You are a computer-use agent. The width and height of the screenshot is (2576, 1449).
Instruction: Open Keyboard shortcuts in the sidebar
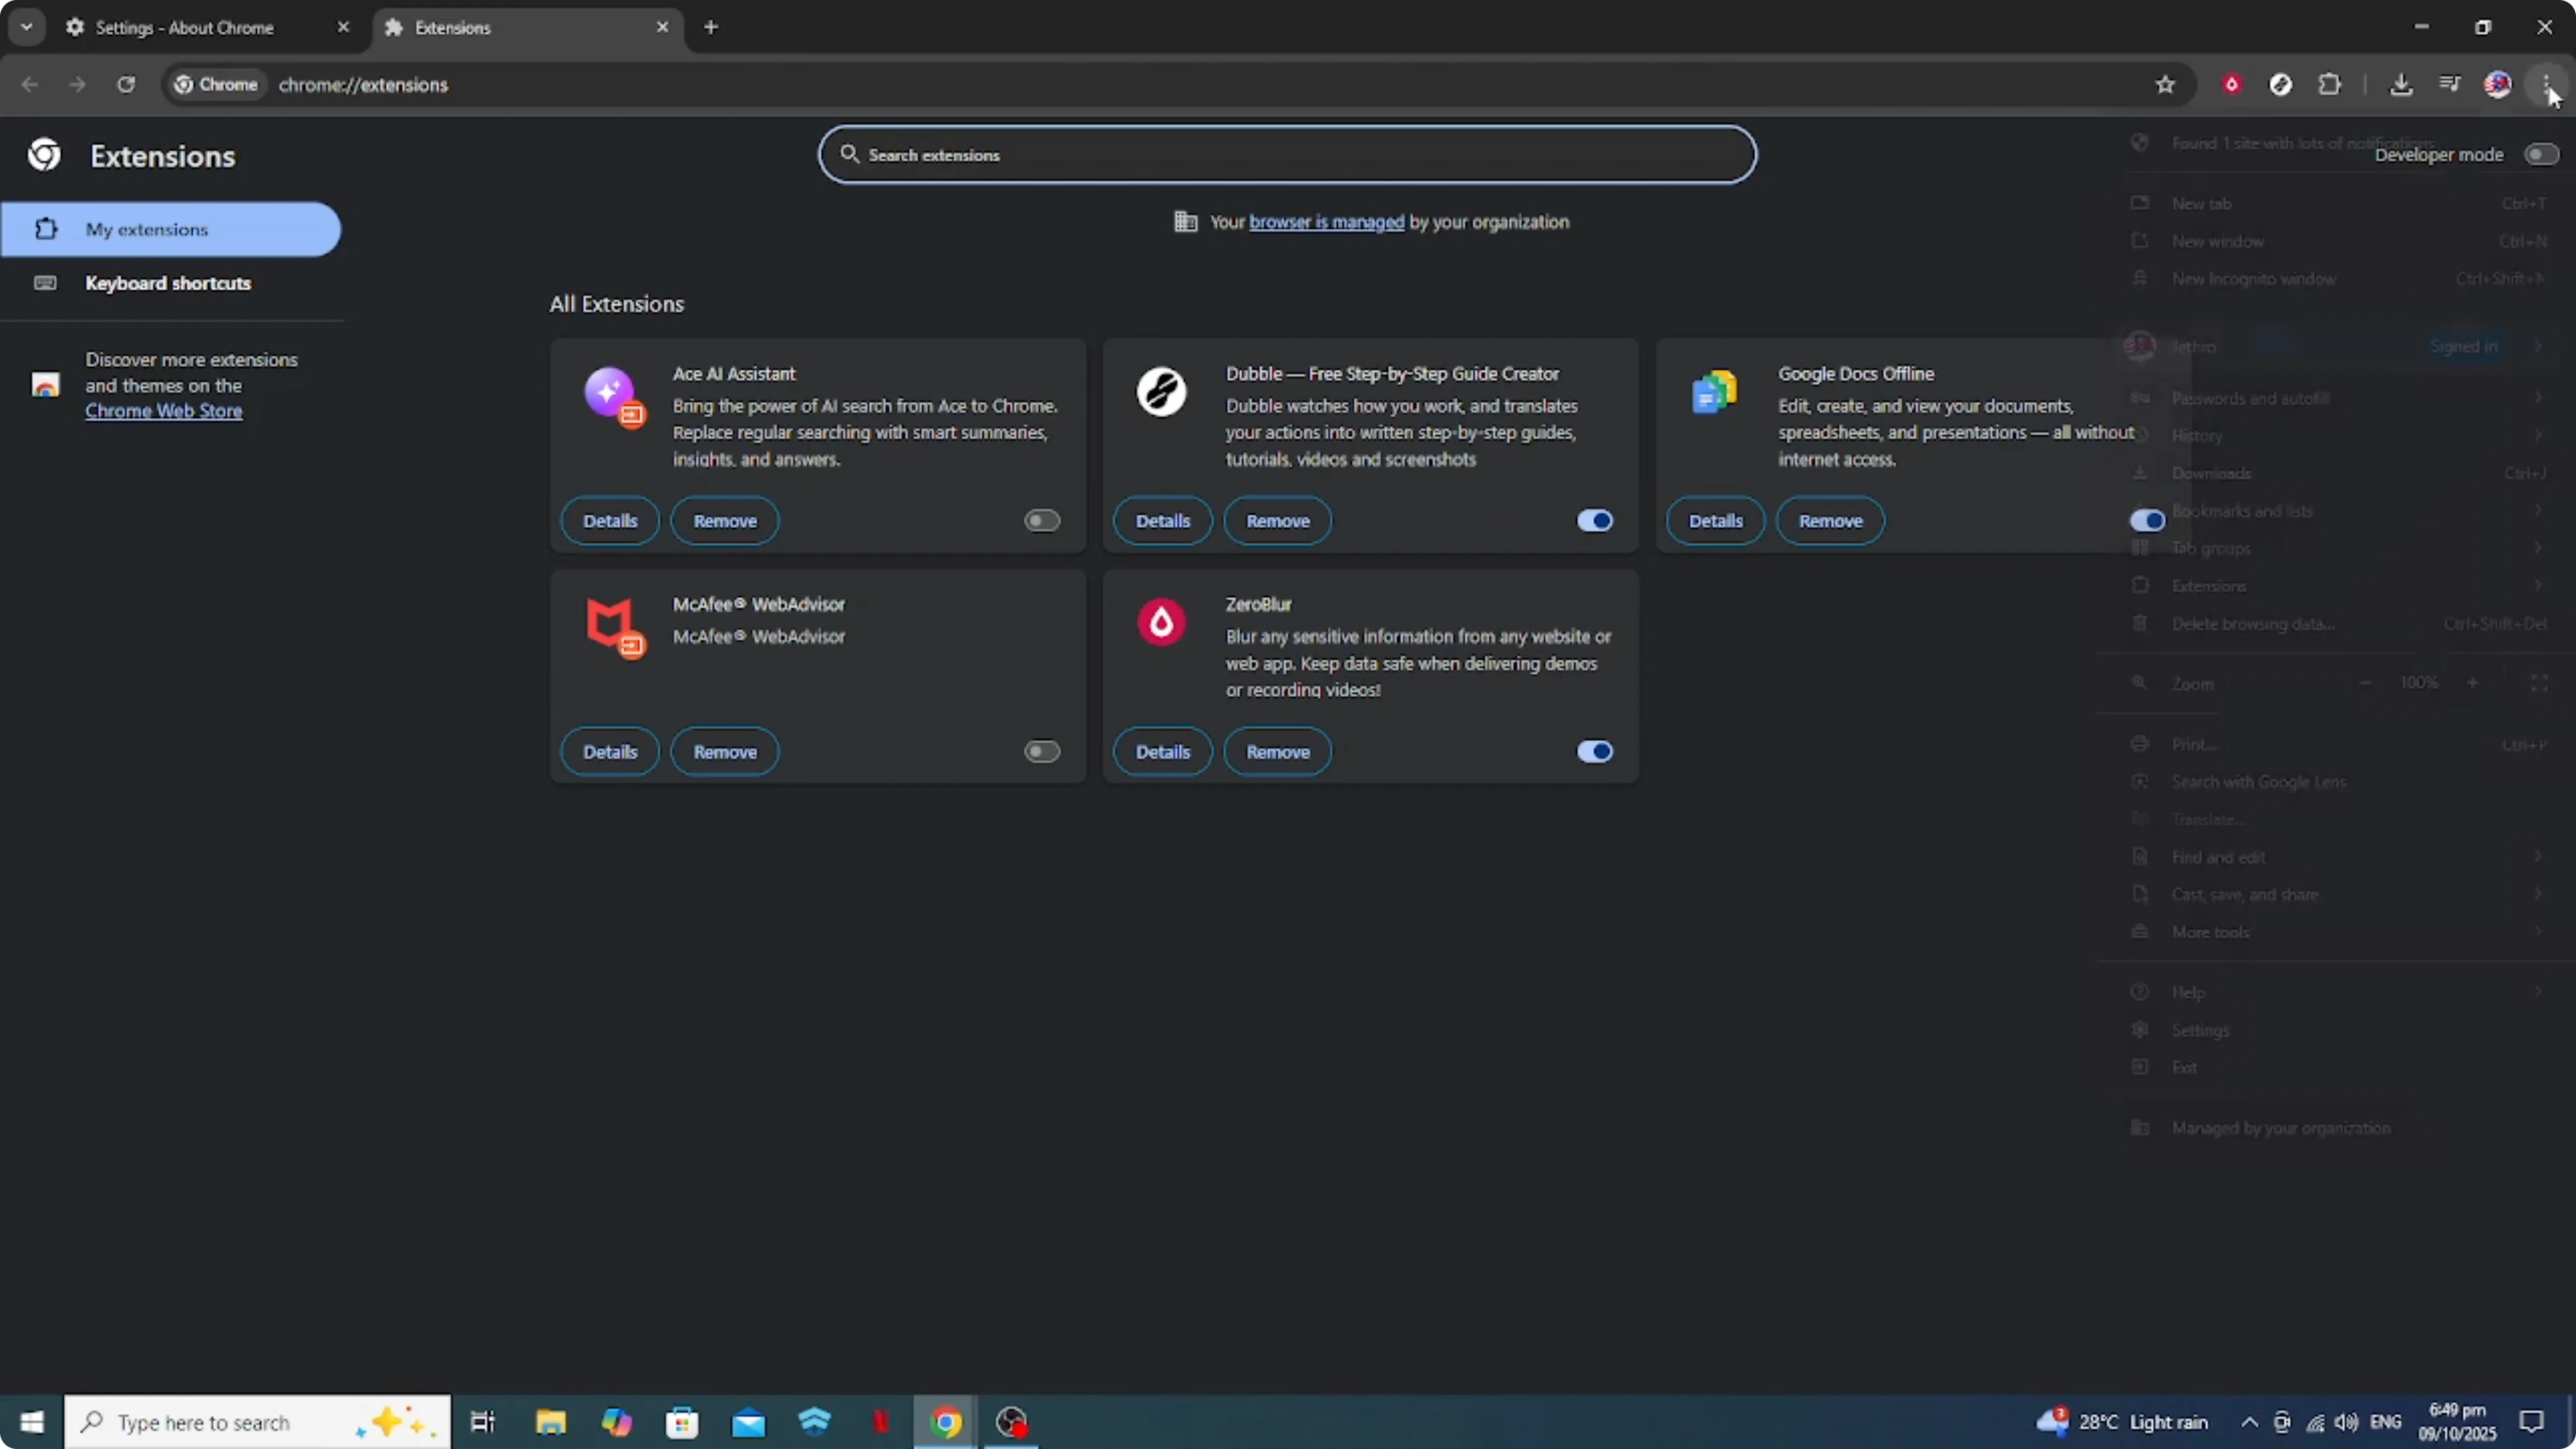167,283
